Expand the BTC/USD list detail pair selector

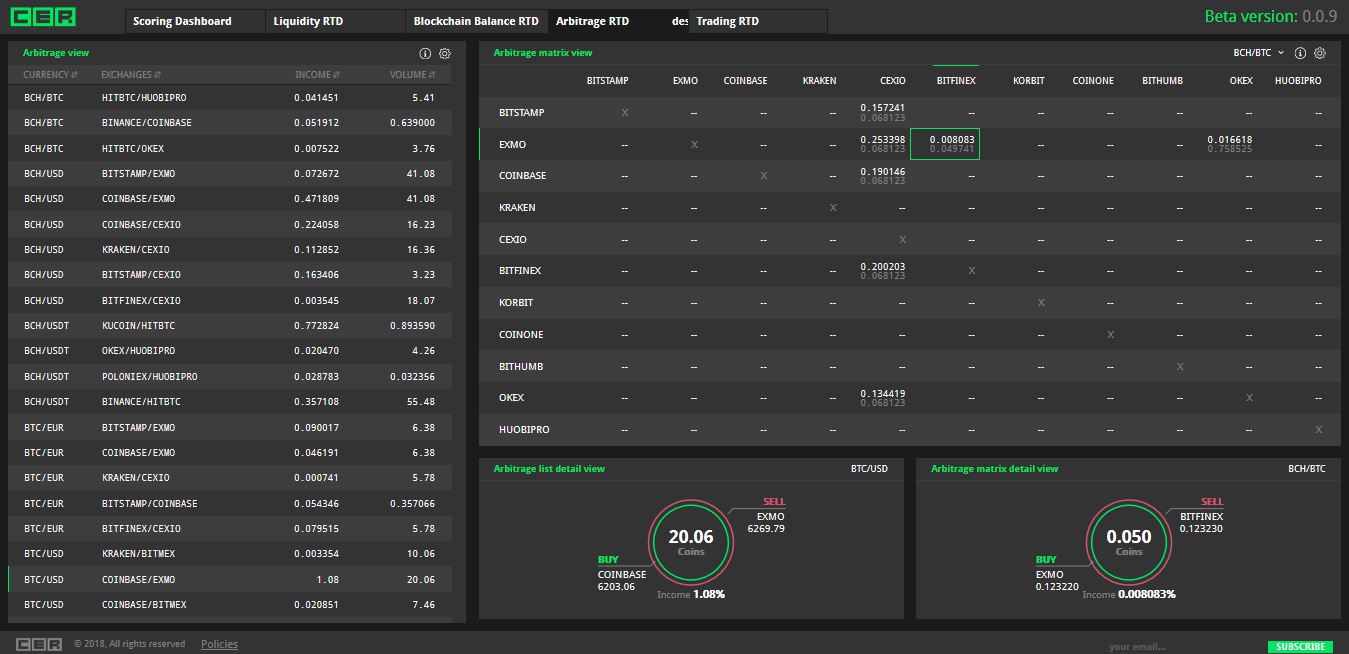869,468
